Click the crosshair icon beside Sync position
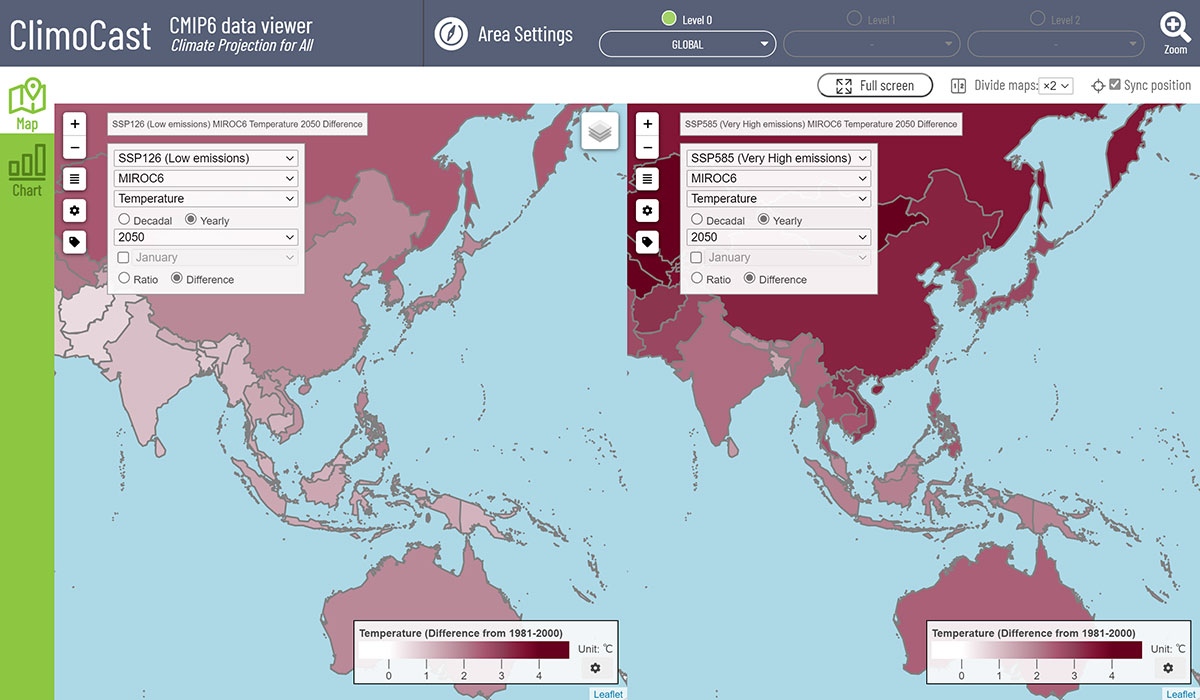The width and height of the screenshot is (1200, 700). coord(1098,85)
